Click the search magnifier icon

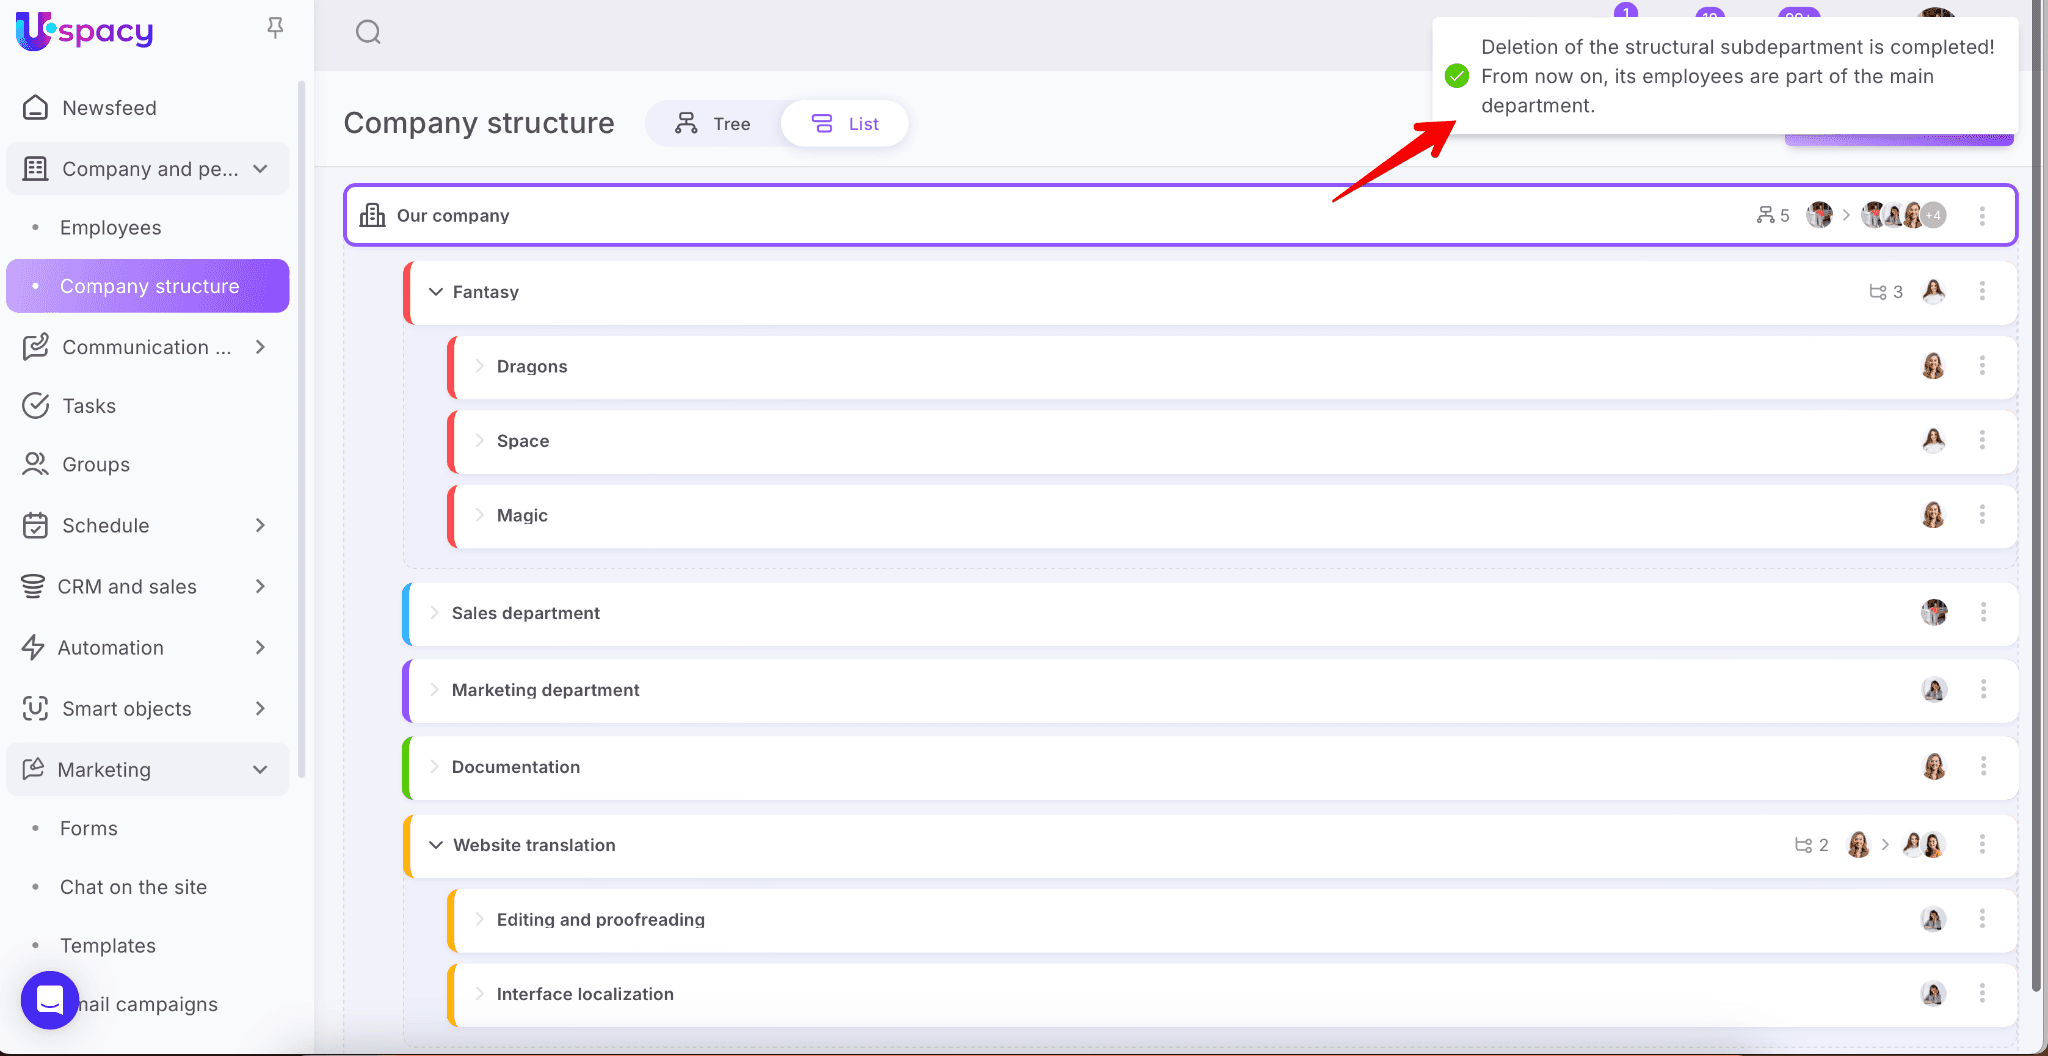[368, 33]
